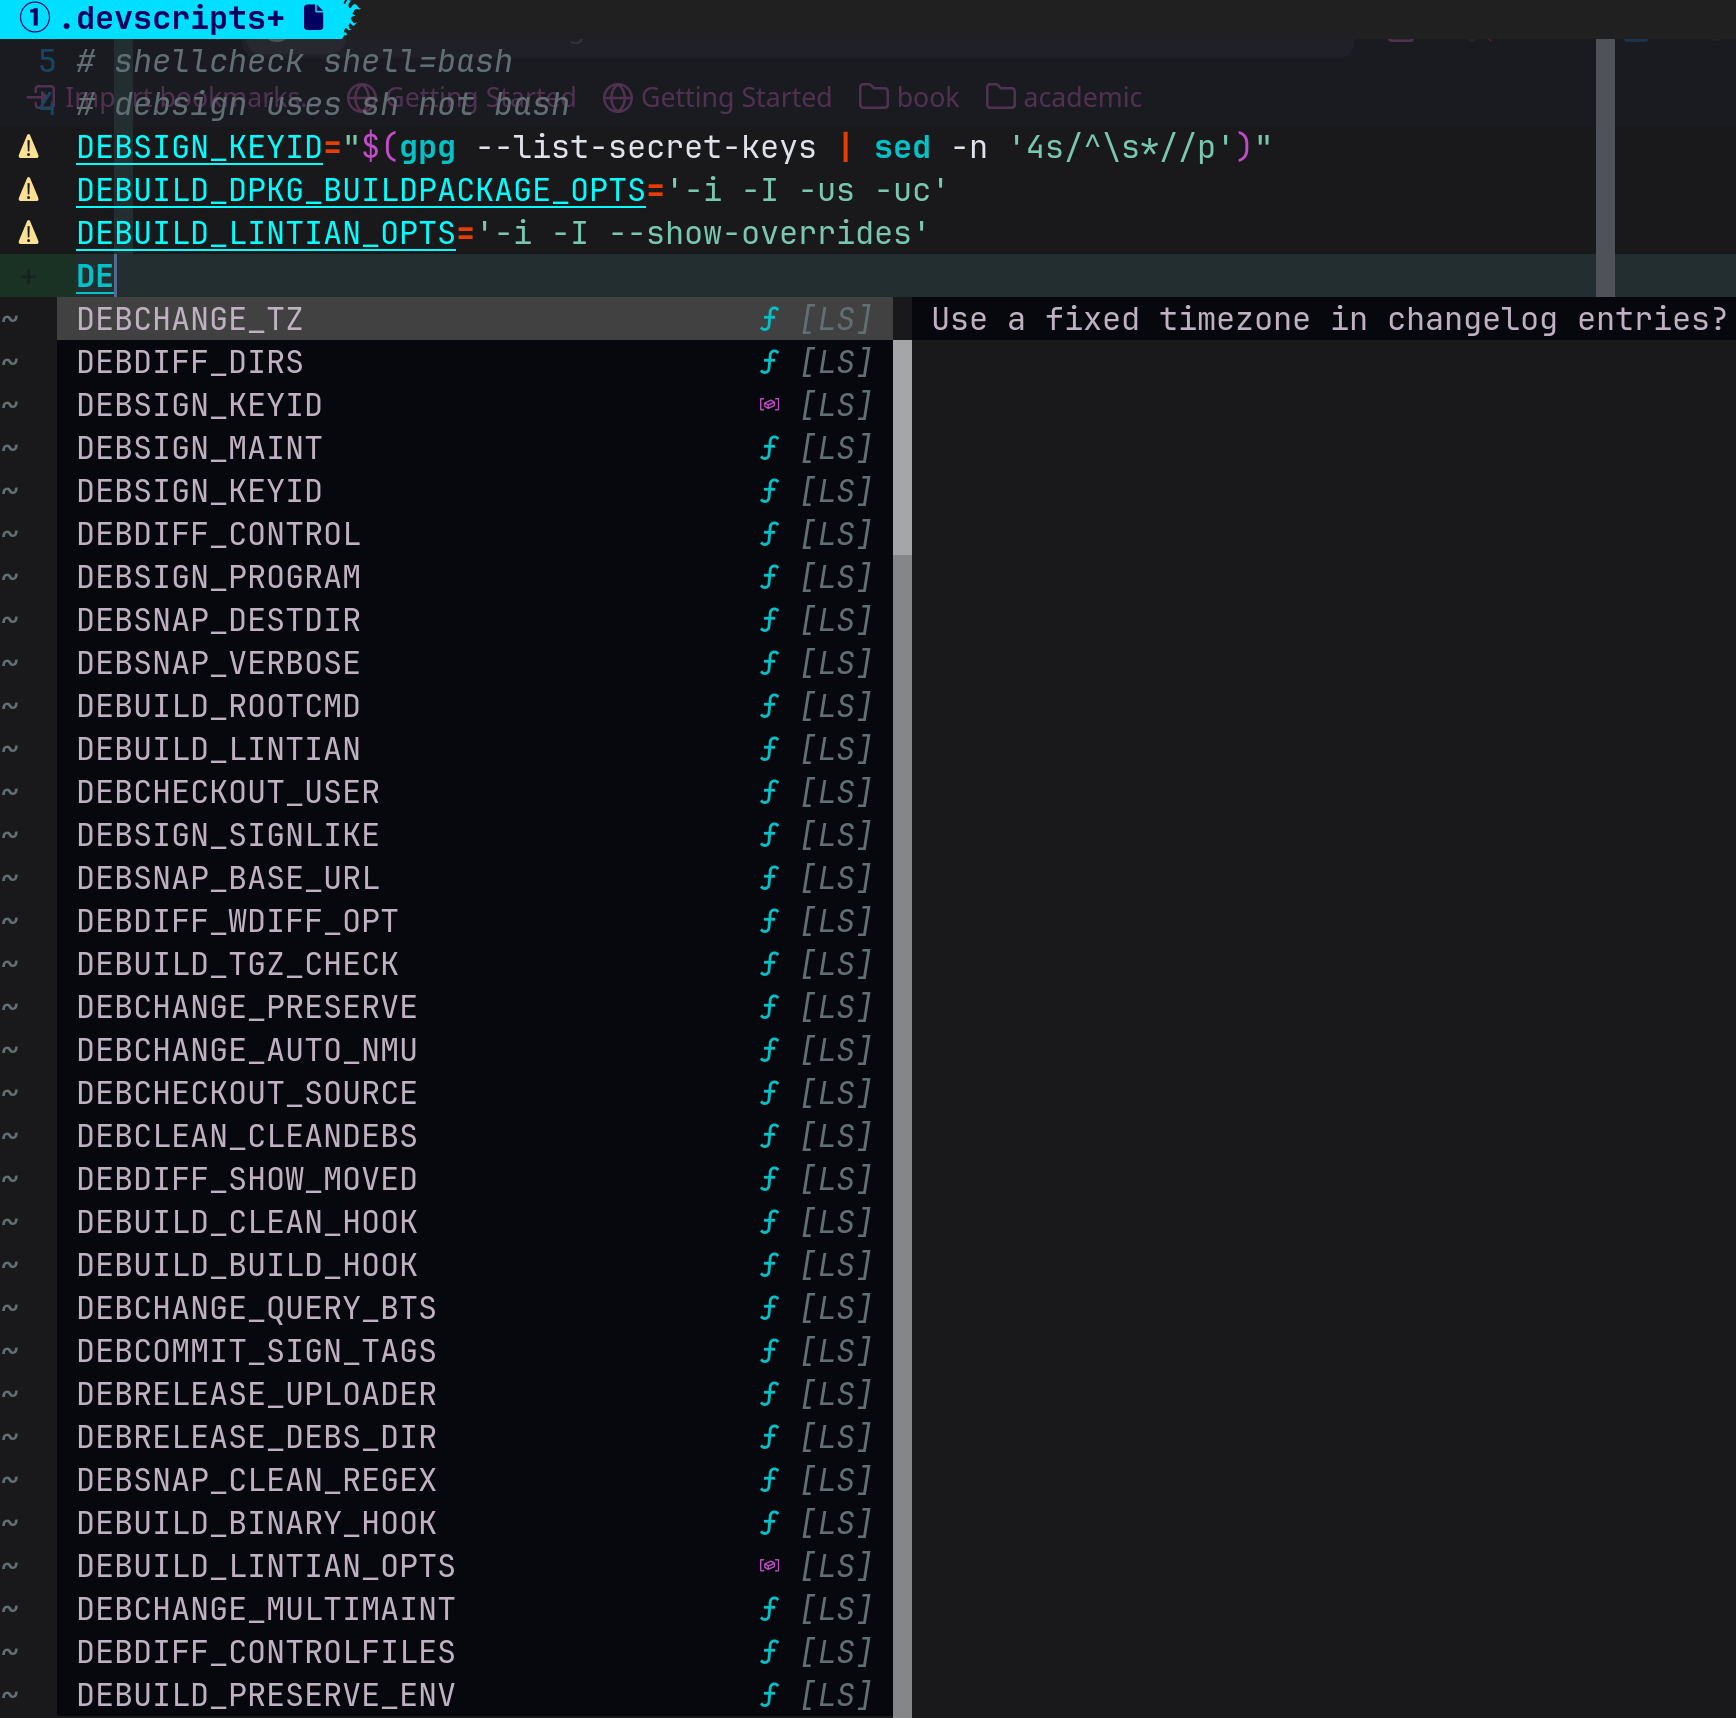Select DEBUILD_LINTIAN from the suggestions
This screenshot has height=1718, width=1736.
(475, 749)
